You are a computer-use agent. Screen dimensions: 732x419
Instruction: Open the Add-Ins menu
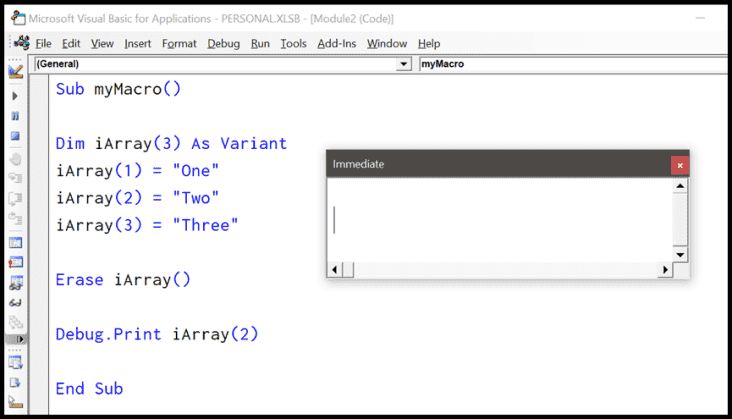(x=336, y=44)
